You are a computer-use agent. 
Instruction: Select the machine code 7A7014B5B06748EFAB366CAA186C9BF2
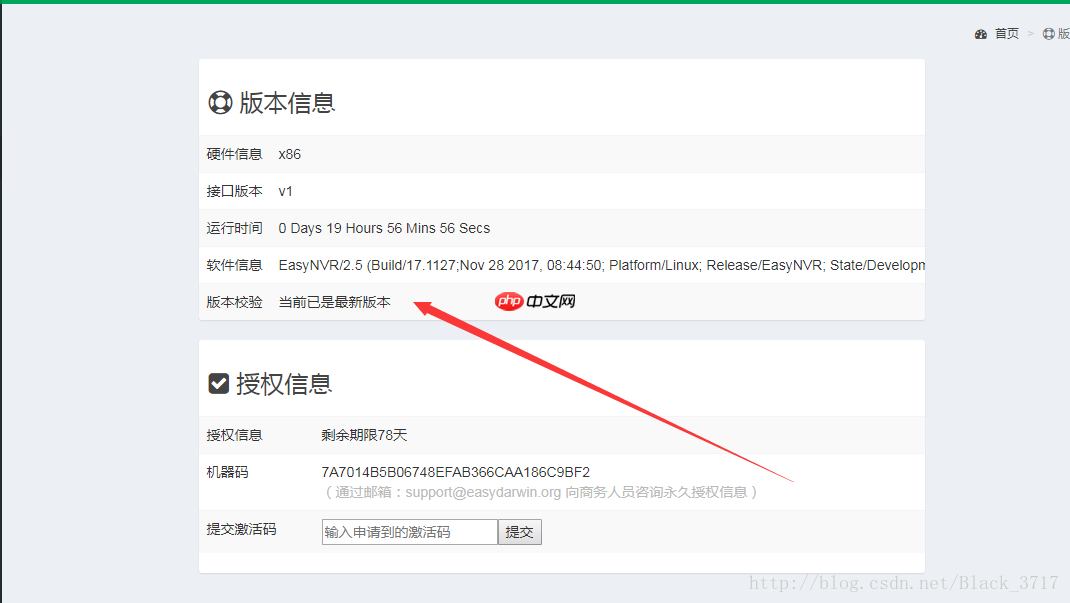click(455, 471)
